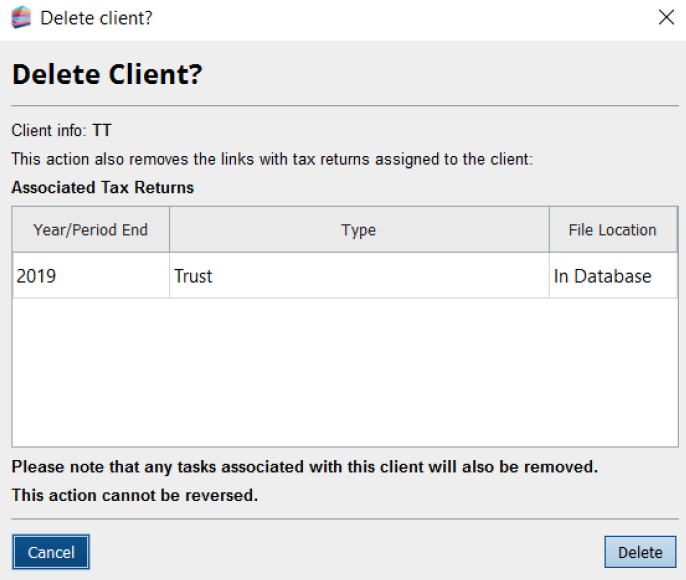Click the note about tasks being removed
The height and width of the screenshot is (580, 686).
(304, 467)
